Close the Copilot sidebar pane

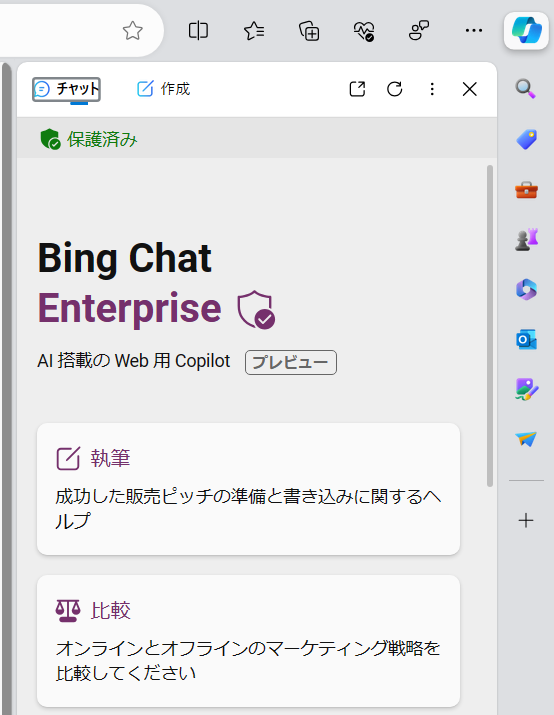pyautogui.click(x=469, y=89)
